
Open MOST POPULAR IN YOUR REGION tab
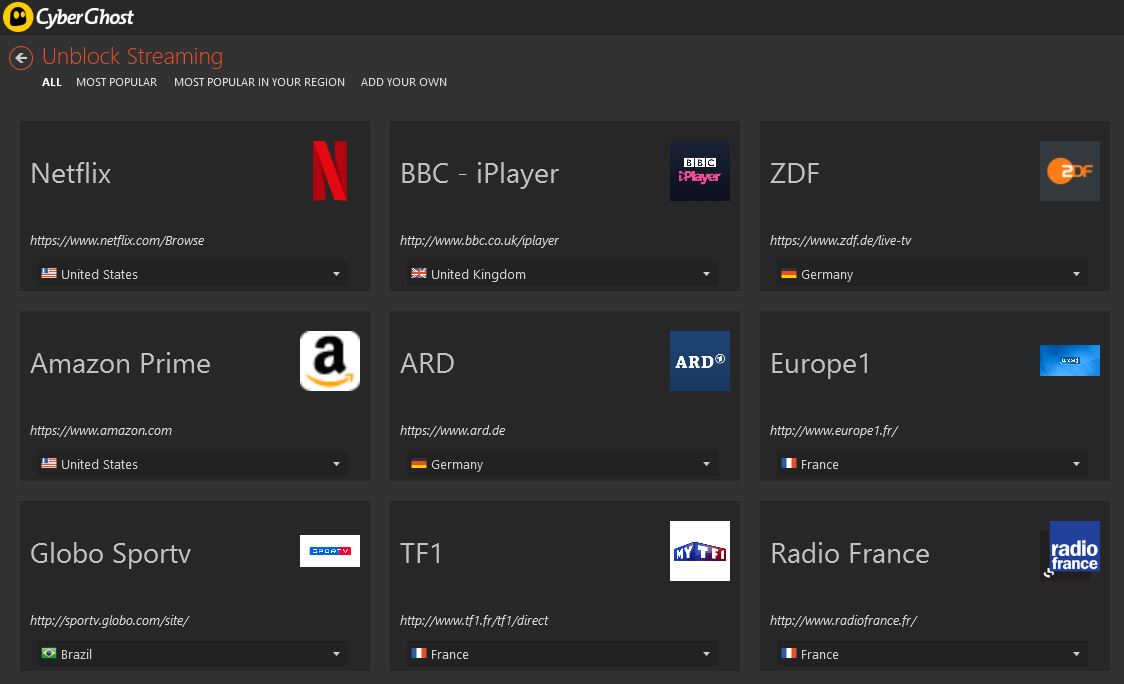tap(259, 82)
